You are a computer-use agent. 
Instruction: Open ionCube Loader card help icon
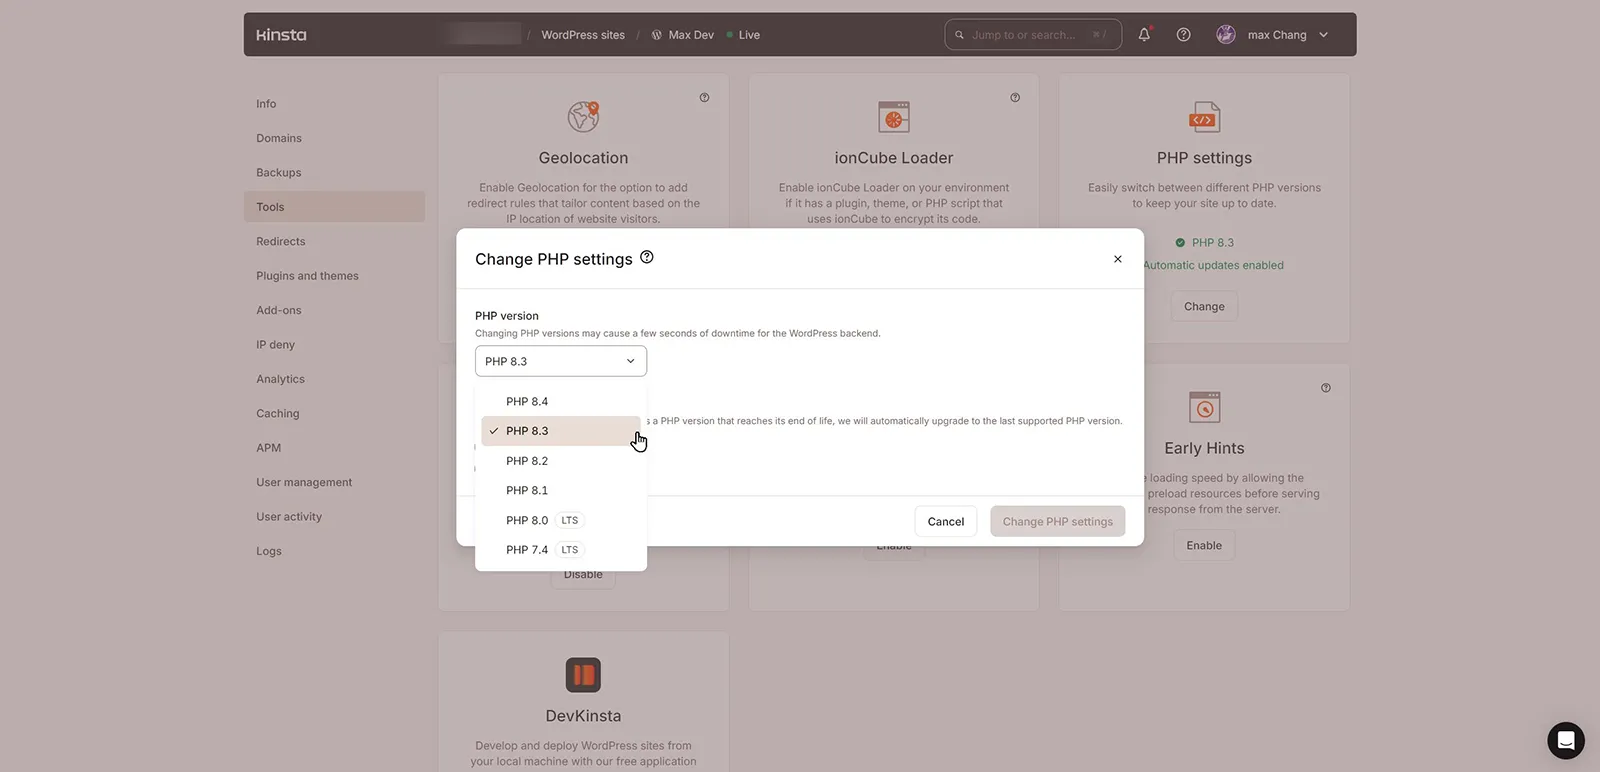coord(1015,98)
